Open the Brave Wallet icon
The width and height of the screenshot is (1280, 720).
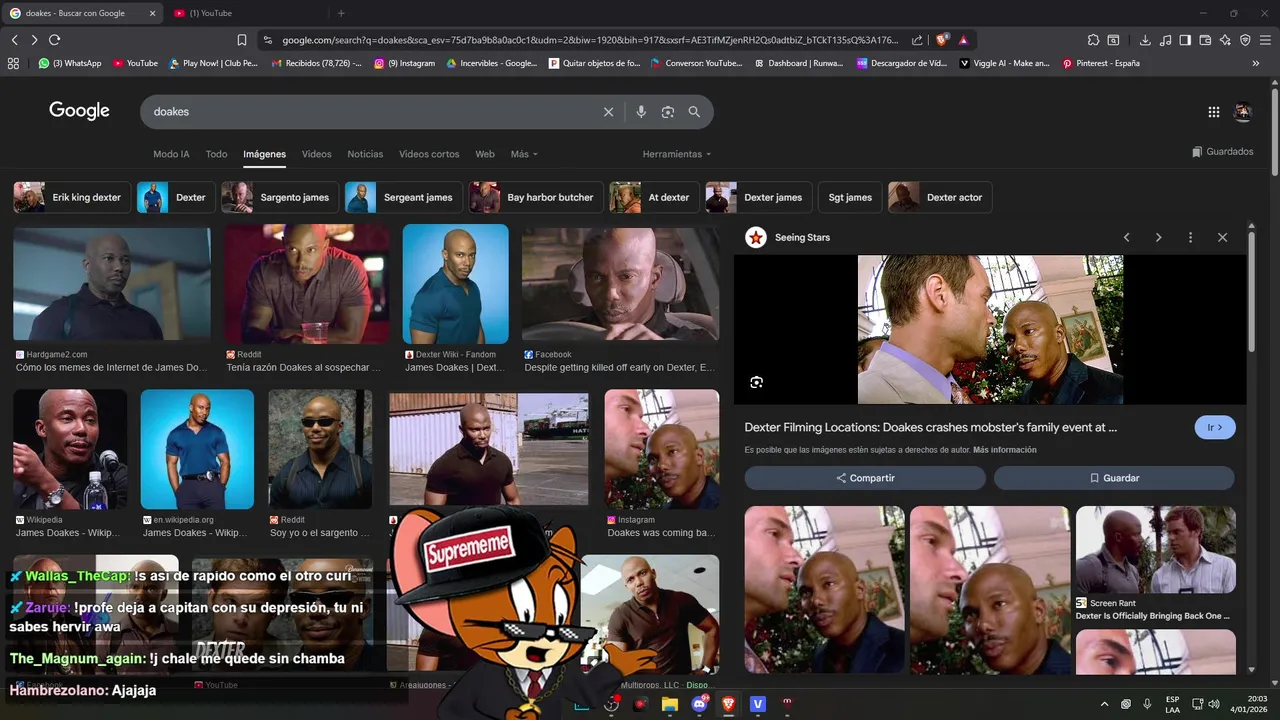[1205, 40]
